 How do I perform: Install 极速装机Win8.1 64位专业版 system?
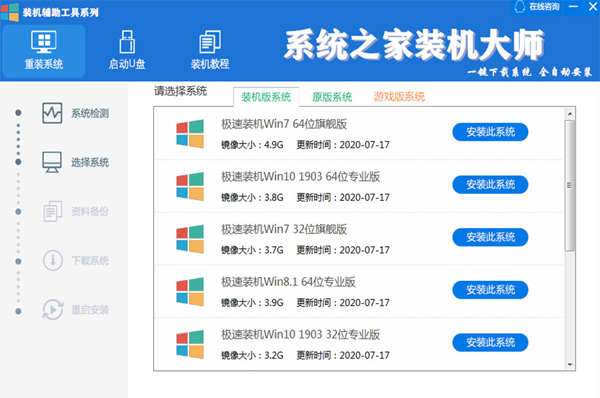pyautogui.click(x=490, y=290)
